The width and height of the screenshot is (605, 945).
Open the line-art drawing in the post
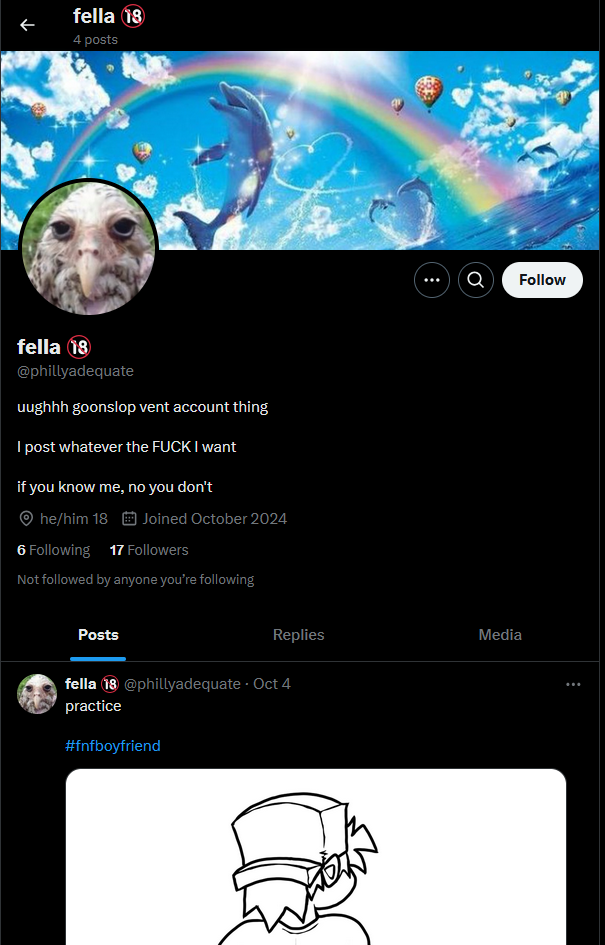tap(316, 857)
